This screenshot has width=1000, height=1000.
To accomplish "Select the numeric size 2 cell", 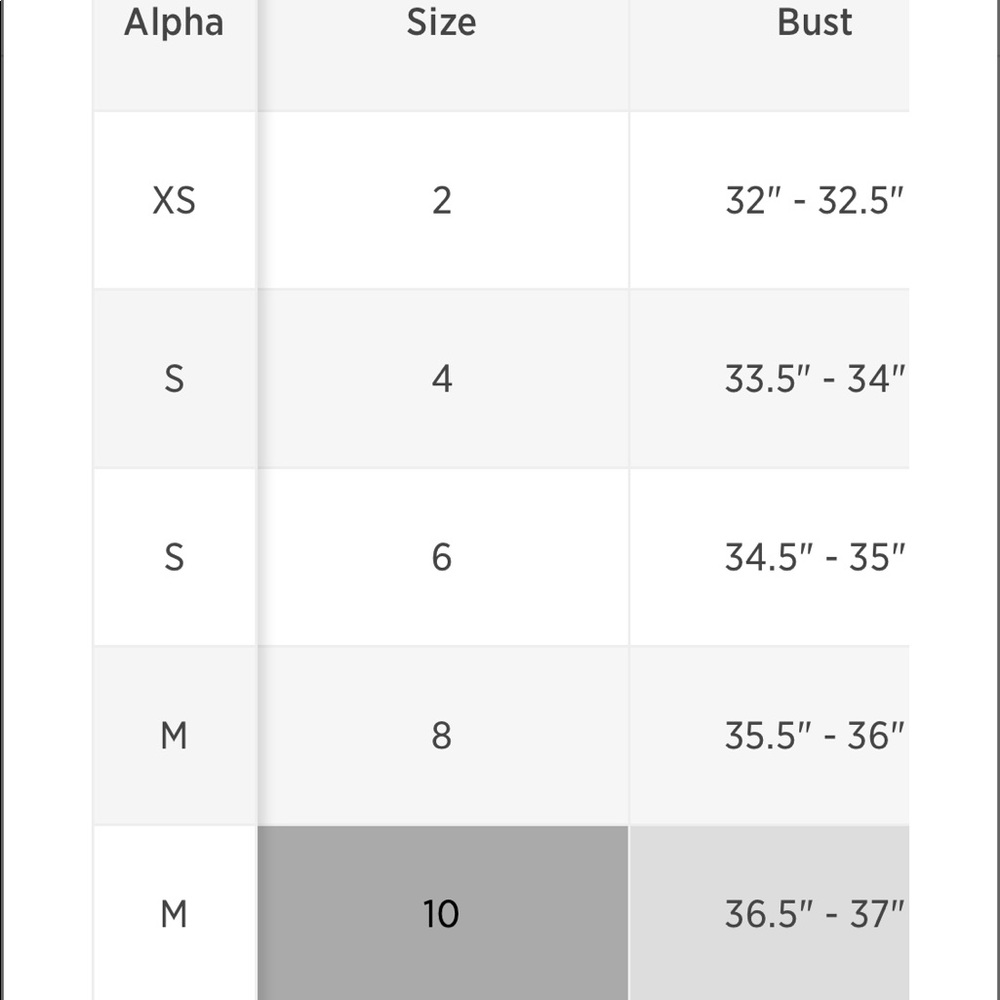I will (442, 200).
